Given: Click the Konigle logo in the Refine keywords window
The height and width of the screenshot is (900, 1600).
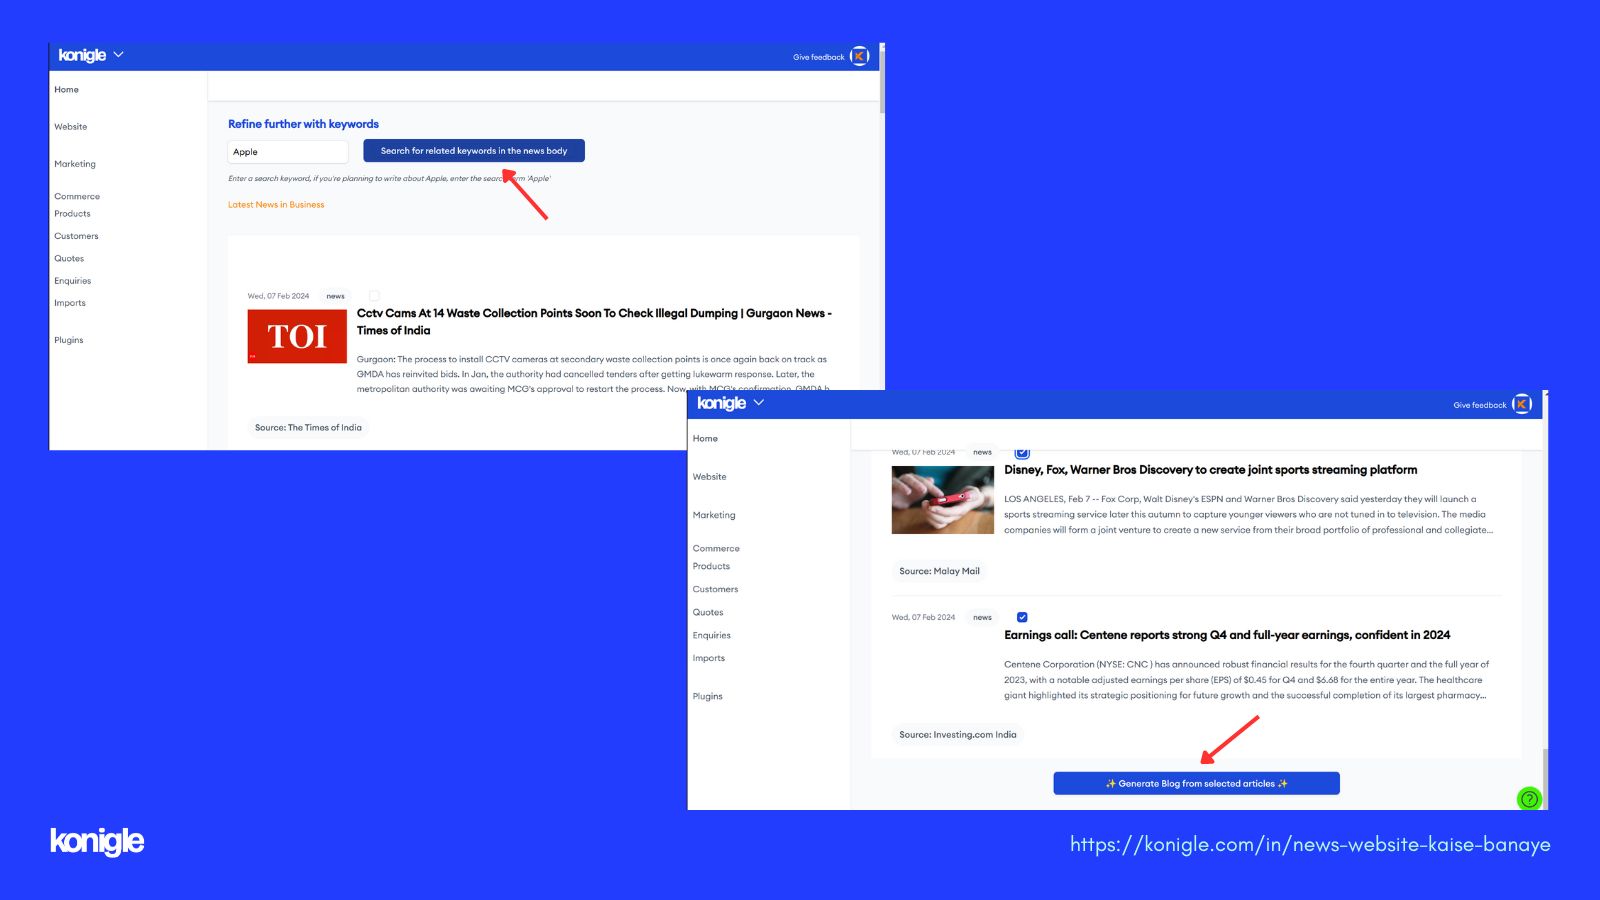Looking at the screenshot, I should pyautogui.click(x=82, y=55).
